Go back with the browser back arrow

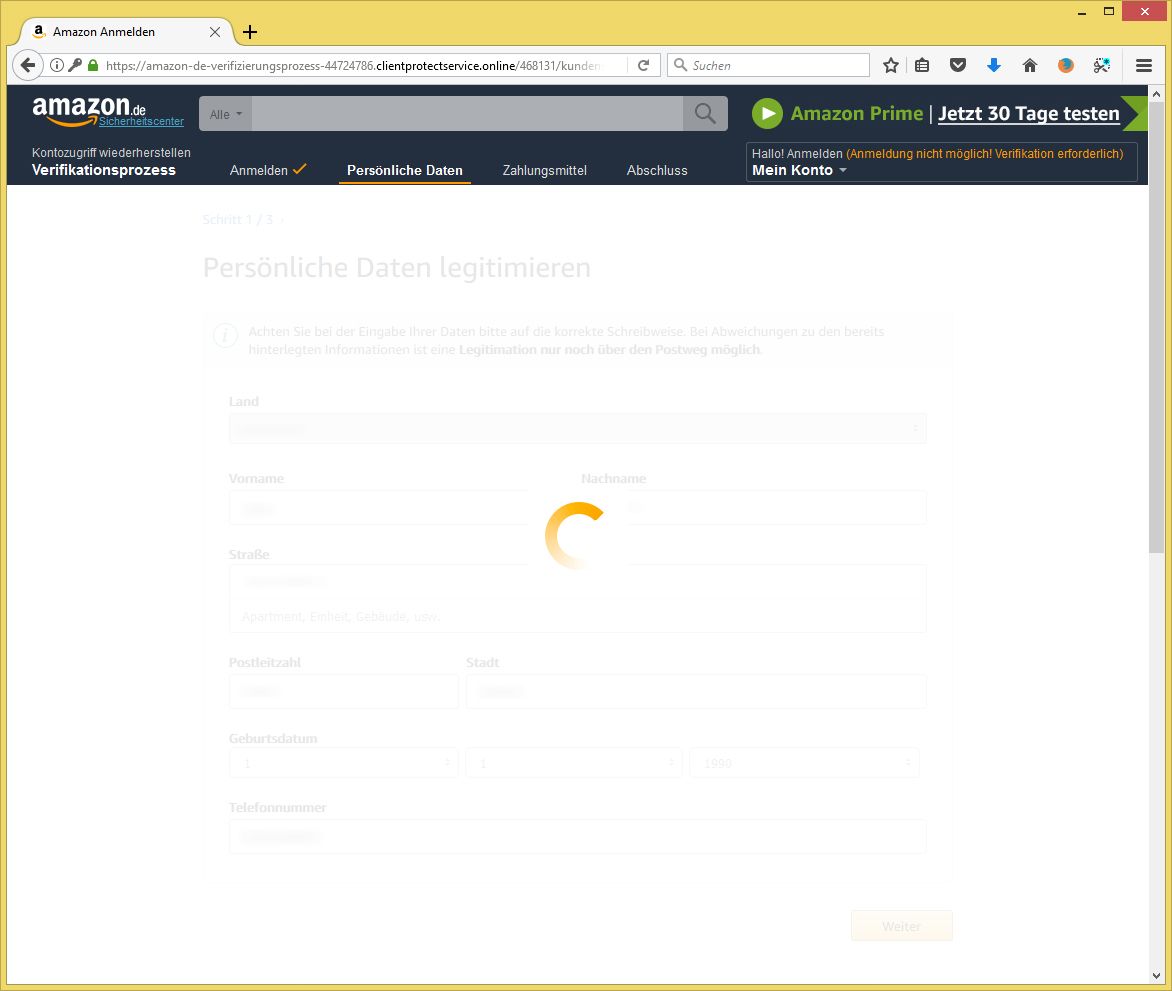pos(28,65)
